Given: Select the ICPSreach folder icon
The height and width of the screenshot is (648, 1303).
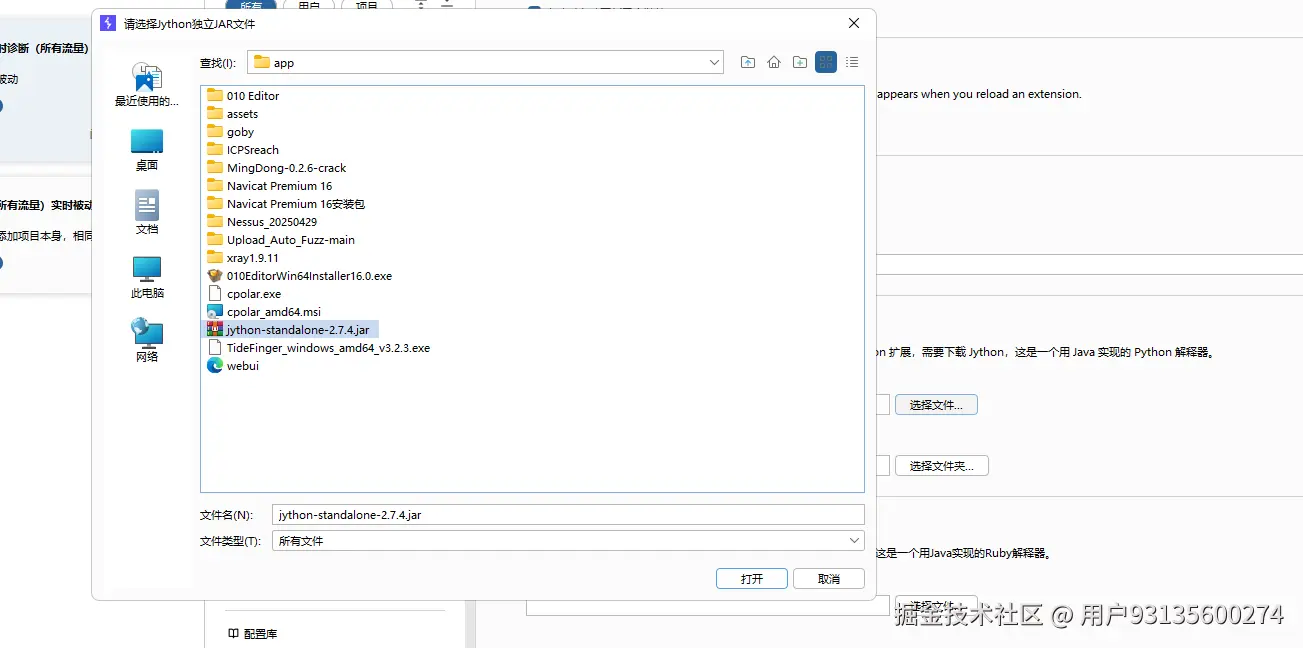Looking at the screenshot, I should (215, 150).
